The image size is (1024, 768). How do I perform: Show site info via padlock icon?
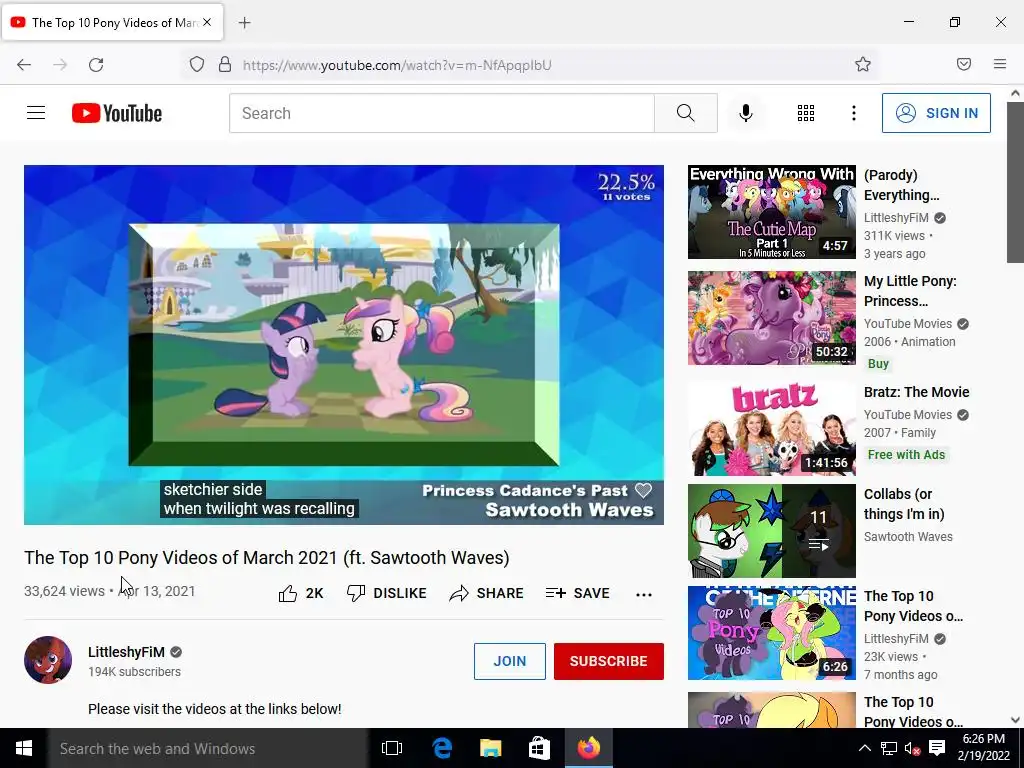(x=225, y=64)
